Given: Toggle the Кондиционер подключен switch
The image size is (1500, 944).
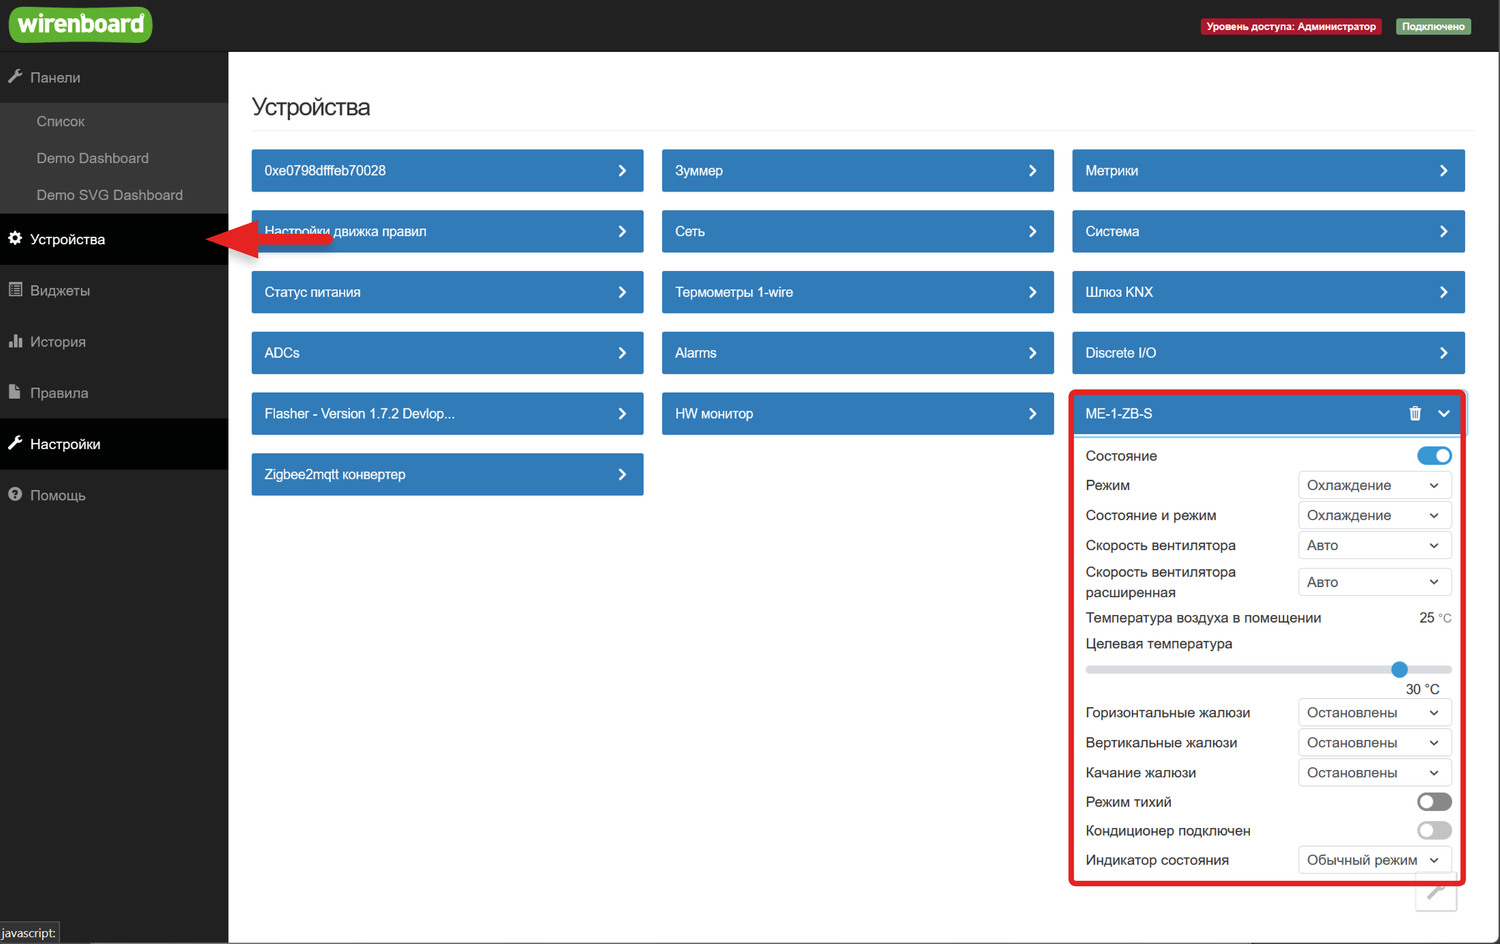Looking at the screenshot, I should click(x=1434, y=831).
